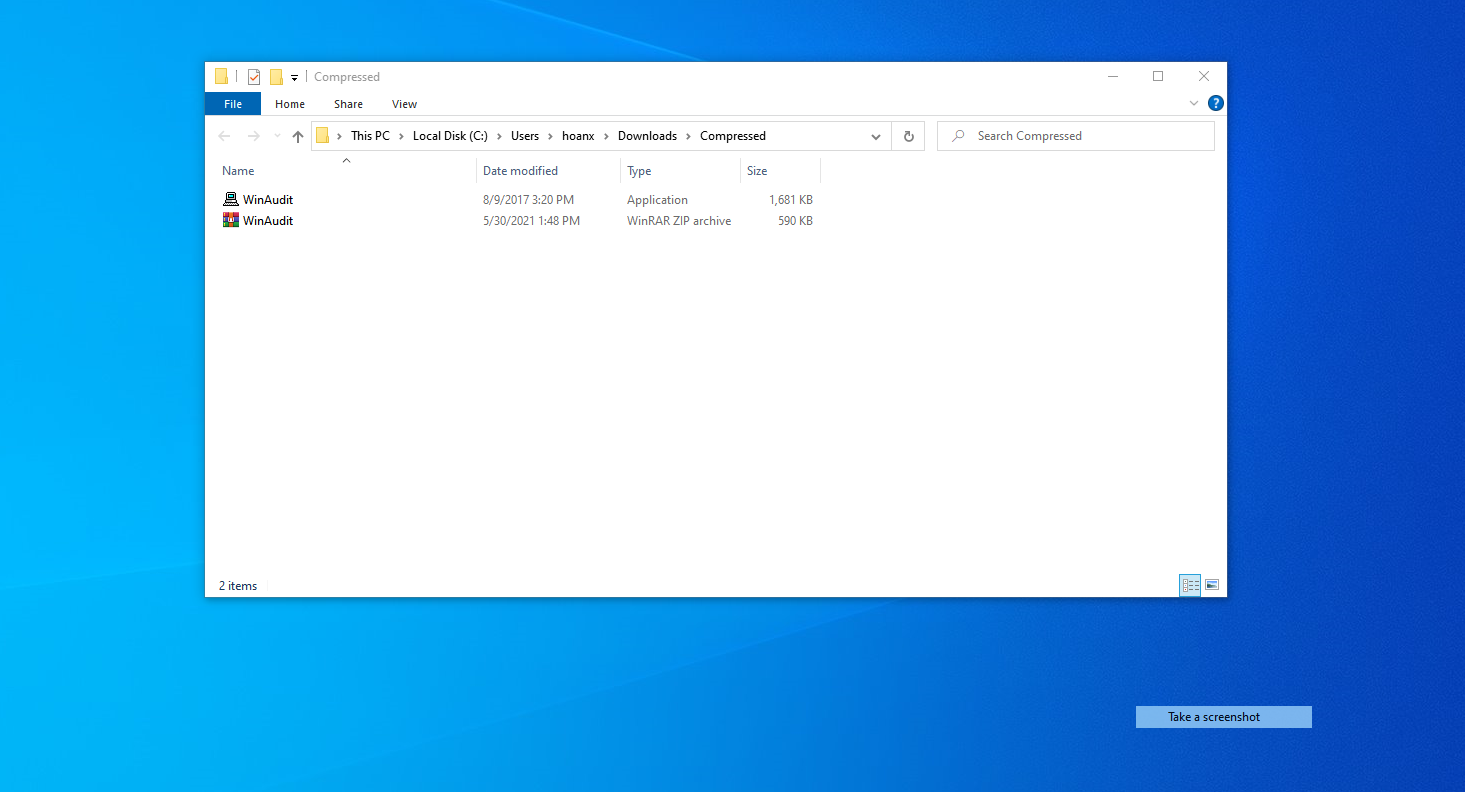
Task: Select the WinAudit ZIP archive file name
Action: pos(268,221)
